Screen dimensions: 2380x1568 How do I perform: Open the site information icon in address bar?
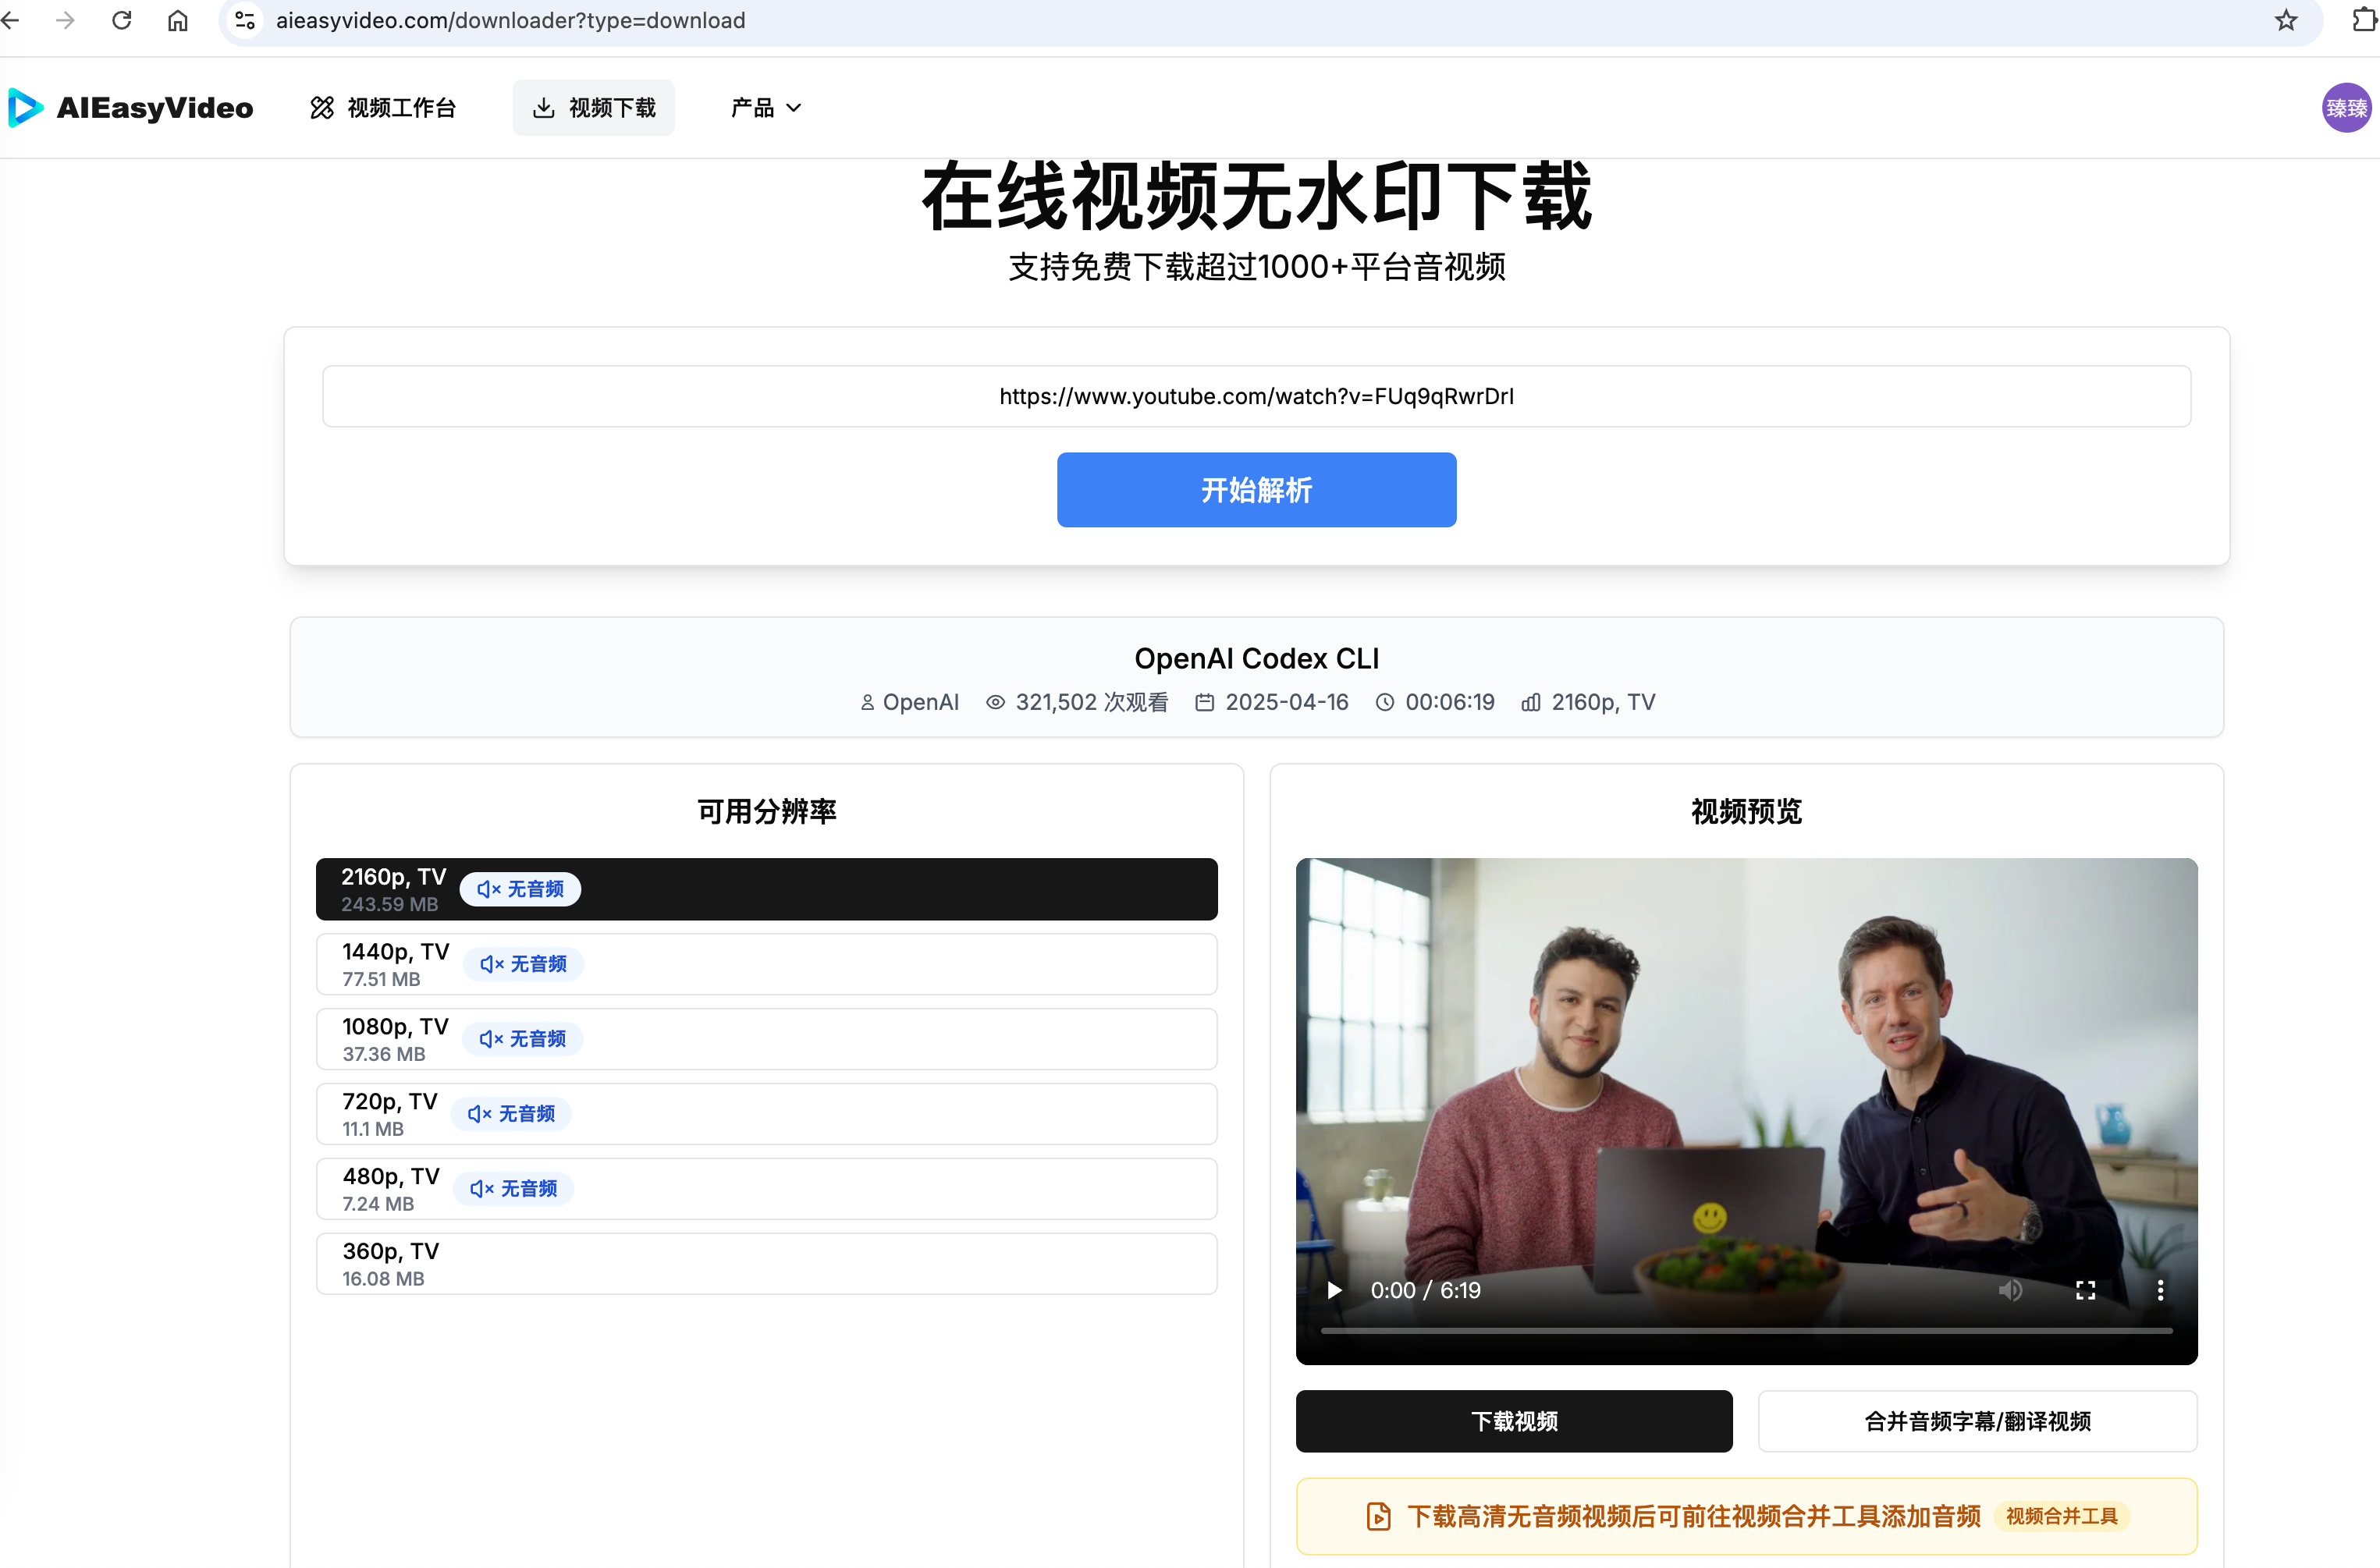pos(245,20)
